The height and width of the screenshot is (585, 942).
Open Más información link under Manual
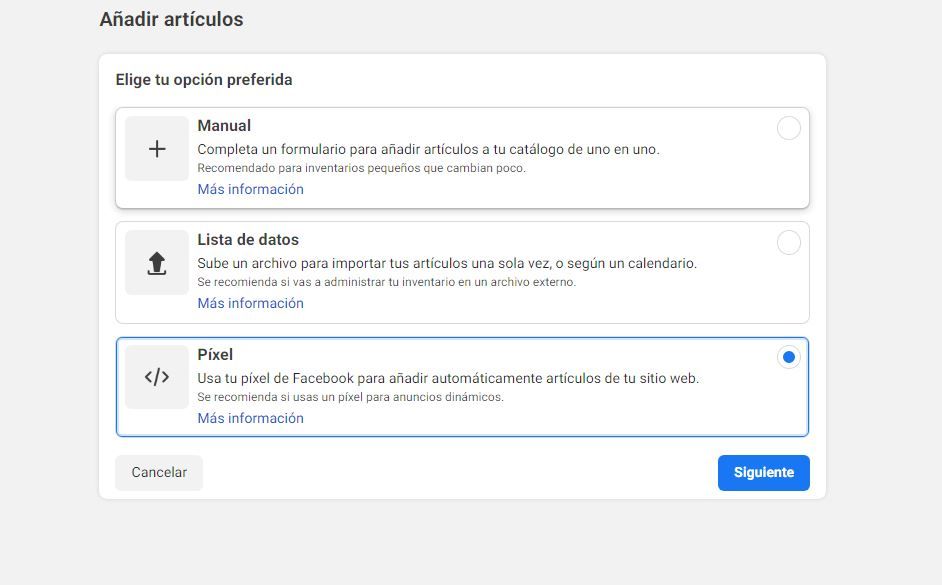pyautogui.click(x=251, y=189)
